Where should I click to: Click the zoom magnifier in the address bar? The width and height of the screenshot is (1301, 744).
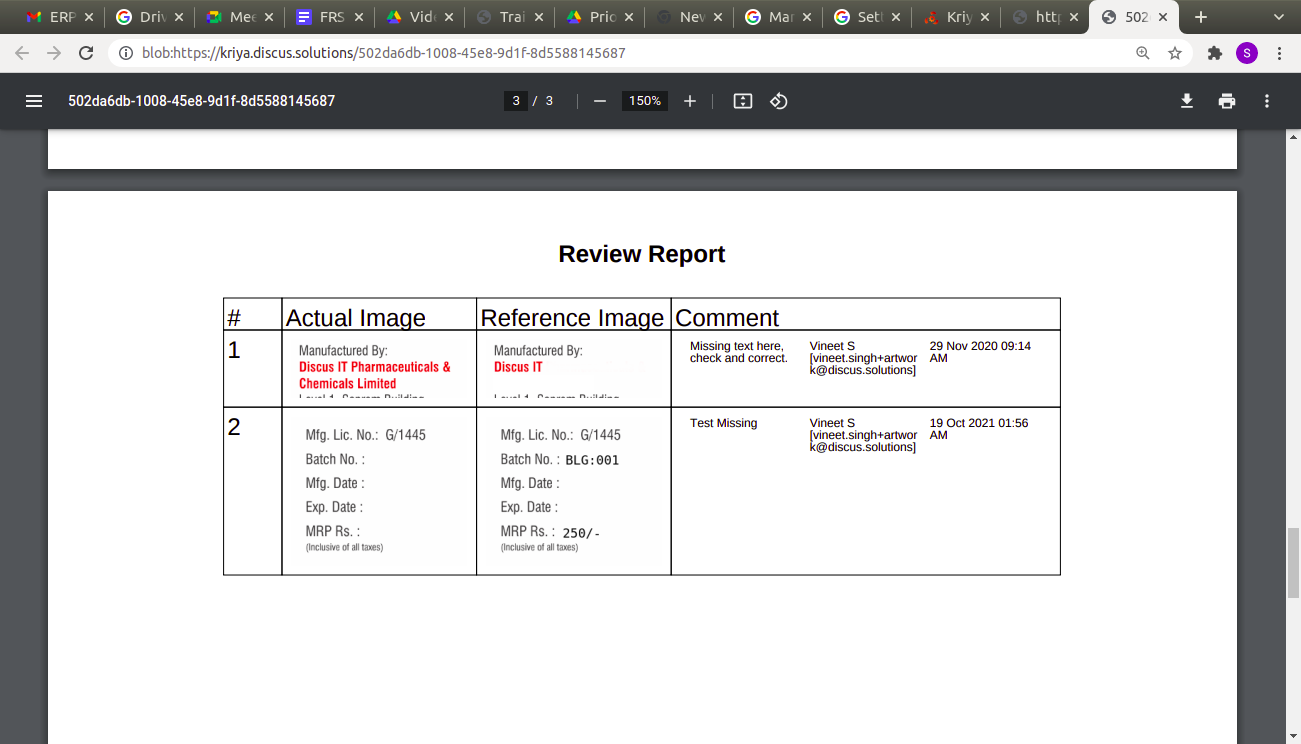coord(1143,53)
